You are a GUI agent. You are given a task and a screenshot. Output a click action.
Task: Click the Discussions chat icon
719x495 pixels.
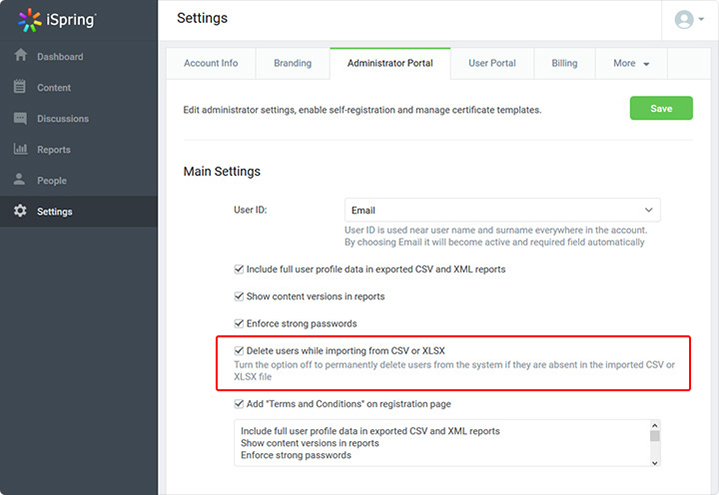click(20, 118)
